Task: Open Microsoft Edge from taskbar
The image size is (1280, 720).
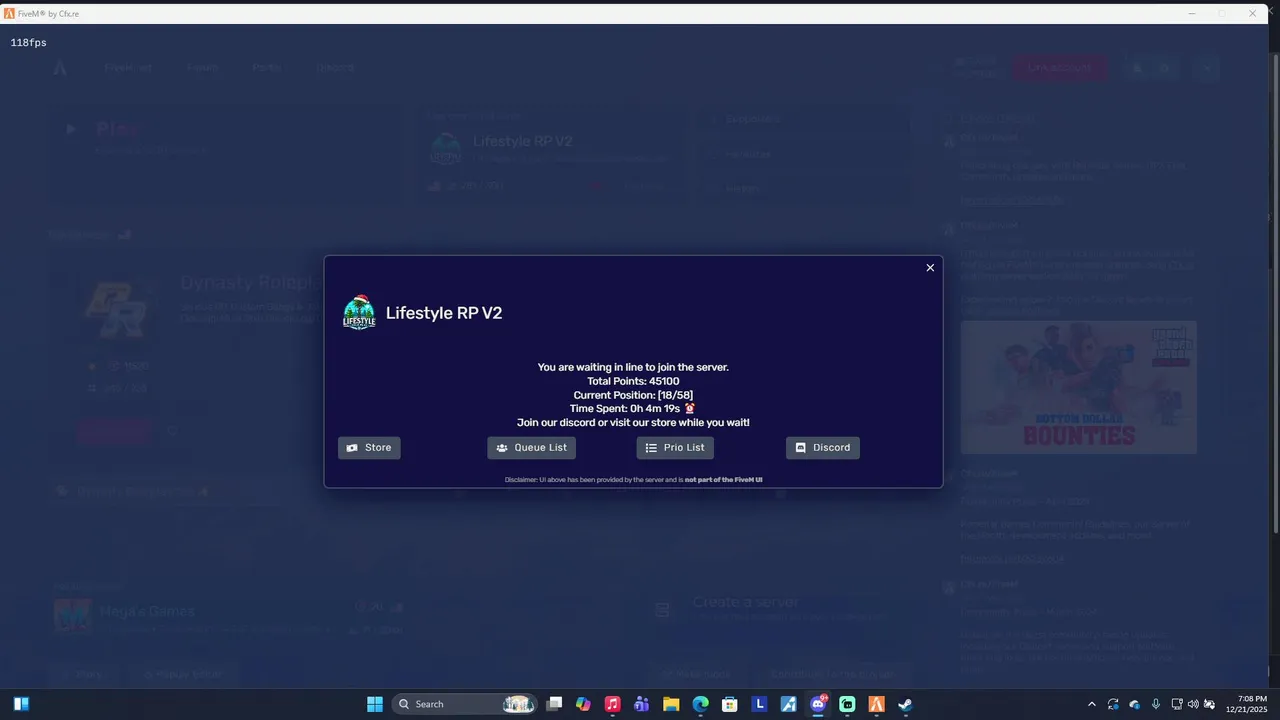Action: (x=701, y=704)
